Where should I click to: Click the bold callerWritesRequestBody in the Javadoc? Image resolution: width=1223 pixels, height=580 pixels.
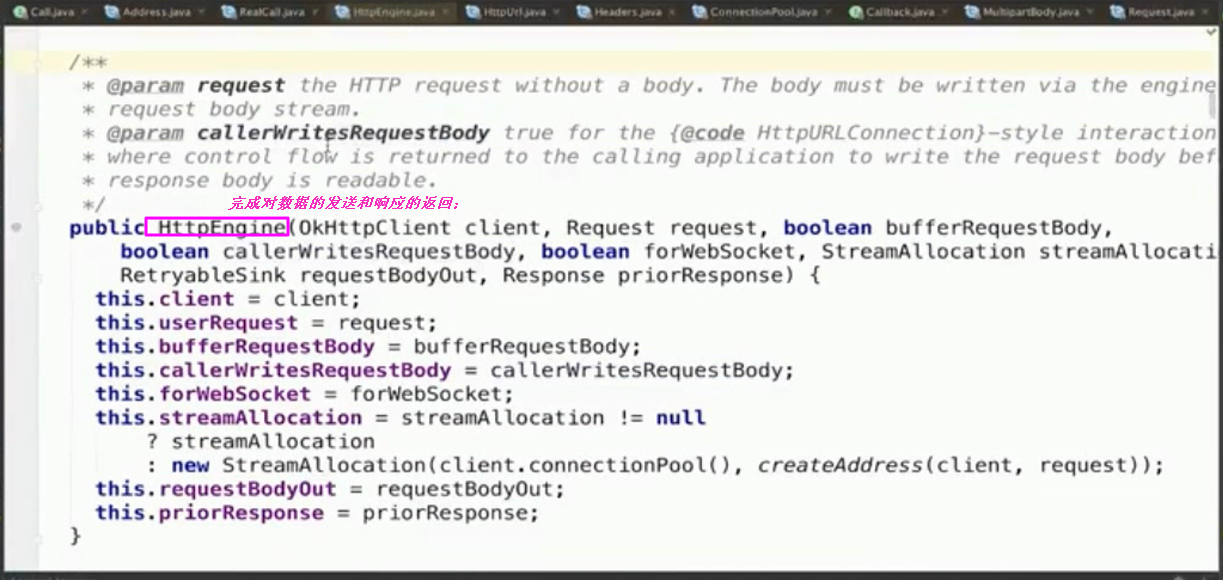coord(343,133)
